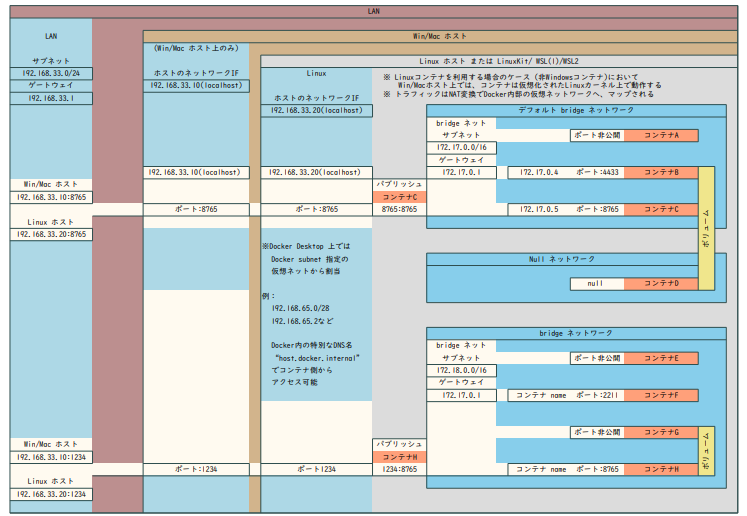Select the 8765:8765 publish port cell
Screen dimensions: 747x516
400,210
